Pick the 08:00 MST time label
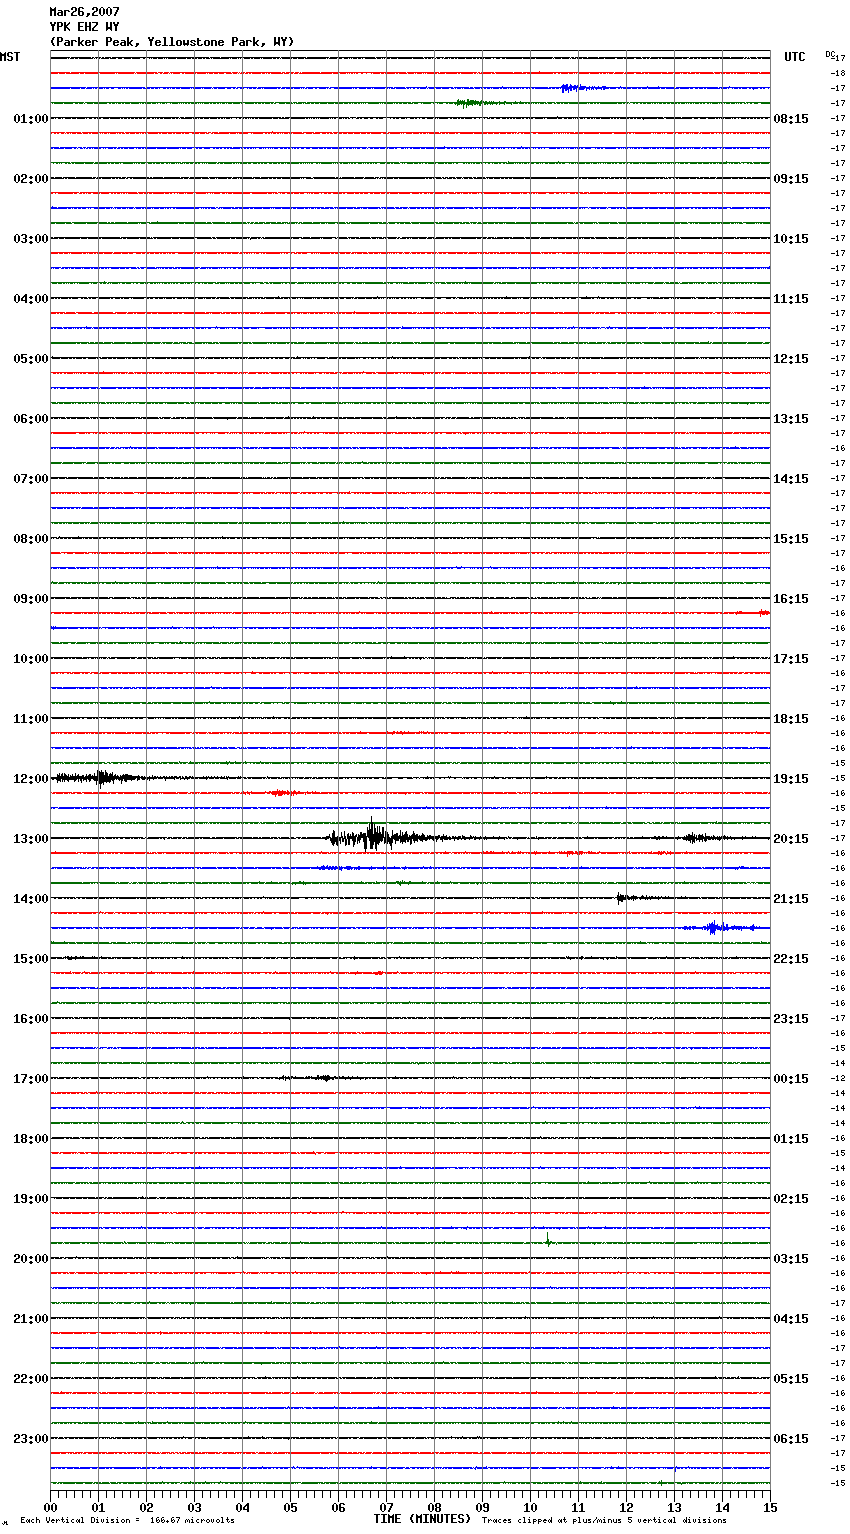The image size is (850, 1534). 31,539
